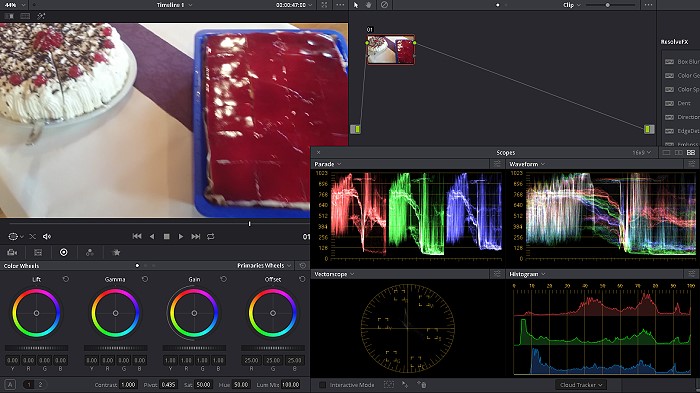The width and height of the screenshot is (700, 393).
Task: Click the image wipe icon above viewer
Action: point(9,16)
